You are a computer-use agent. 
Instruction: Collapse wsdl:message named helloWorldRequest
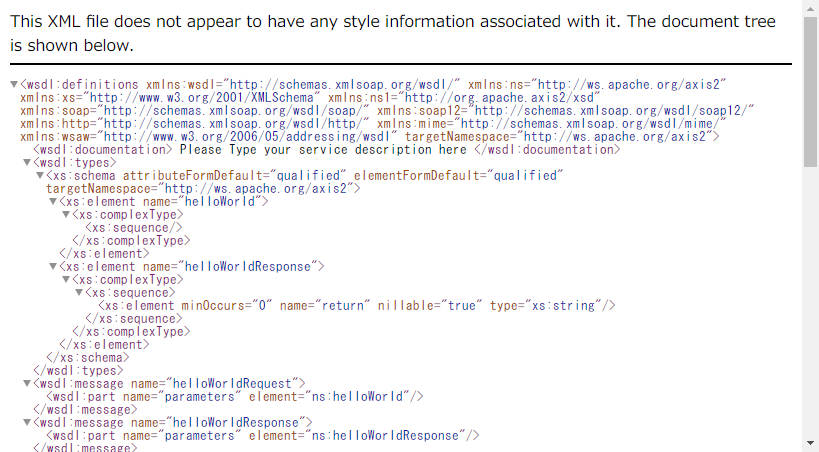tap(27, 383)
